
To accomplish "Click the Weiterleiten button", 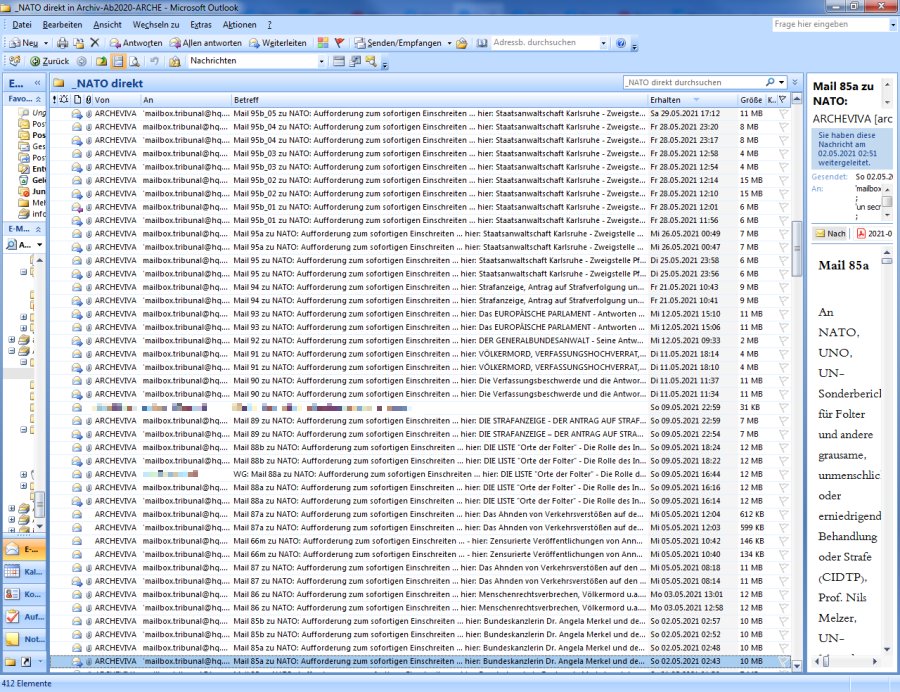I will [x=278, y=43].
